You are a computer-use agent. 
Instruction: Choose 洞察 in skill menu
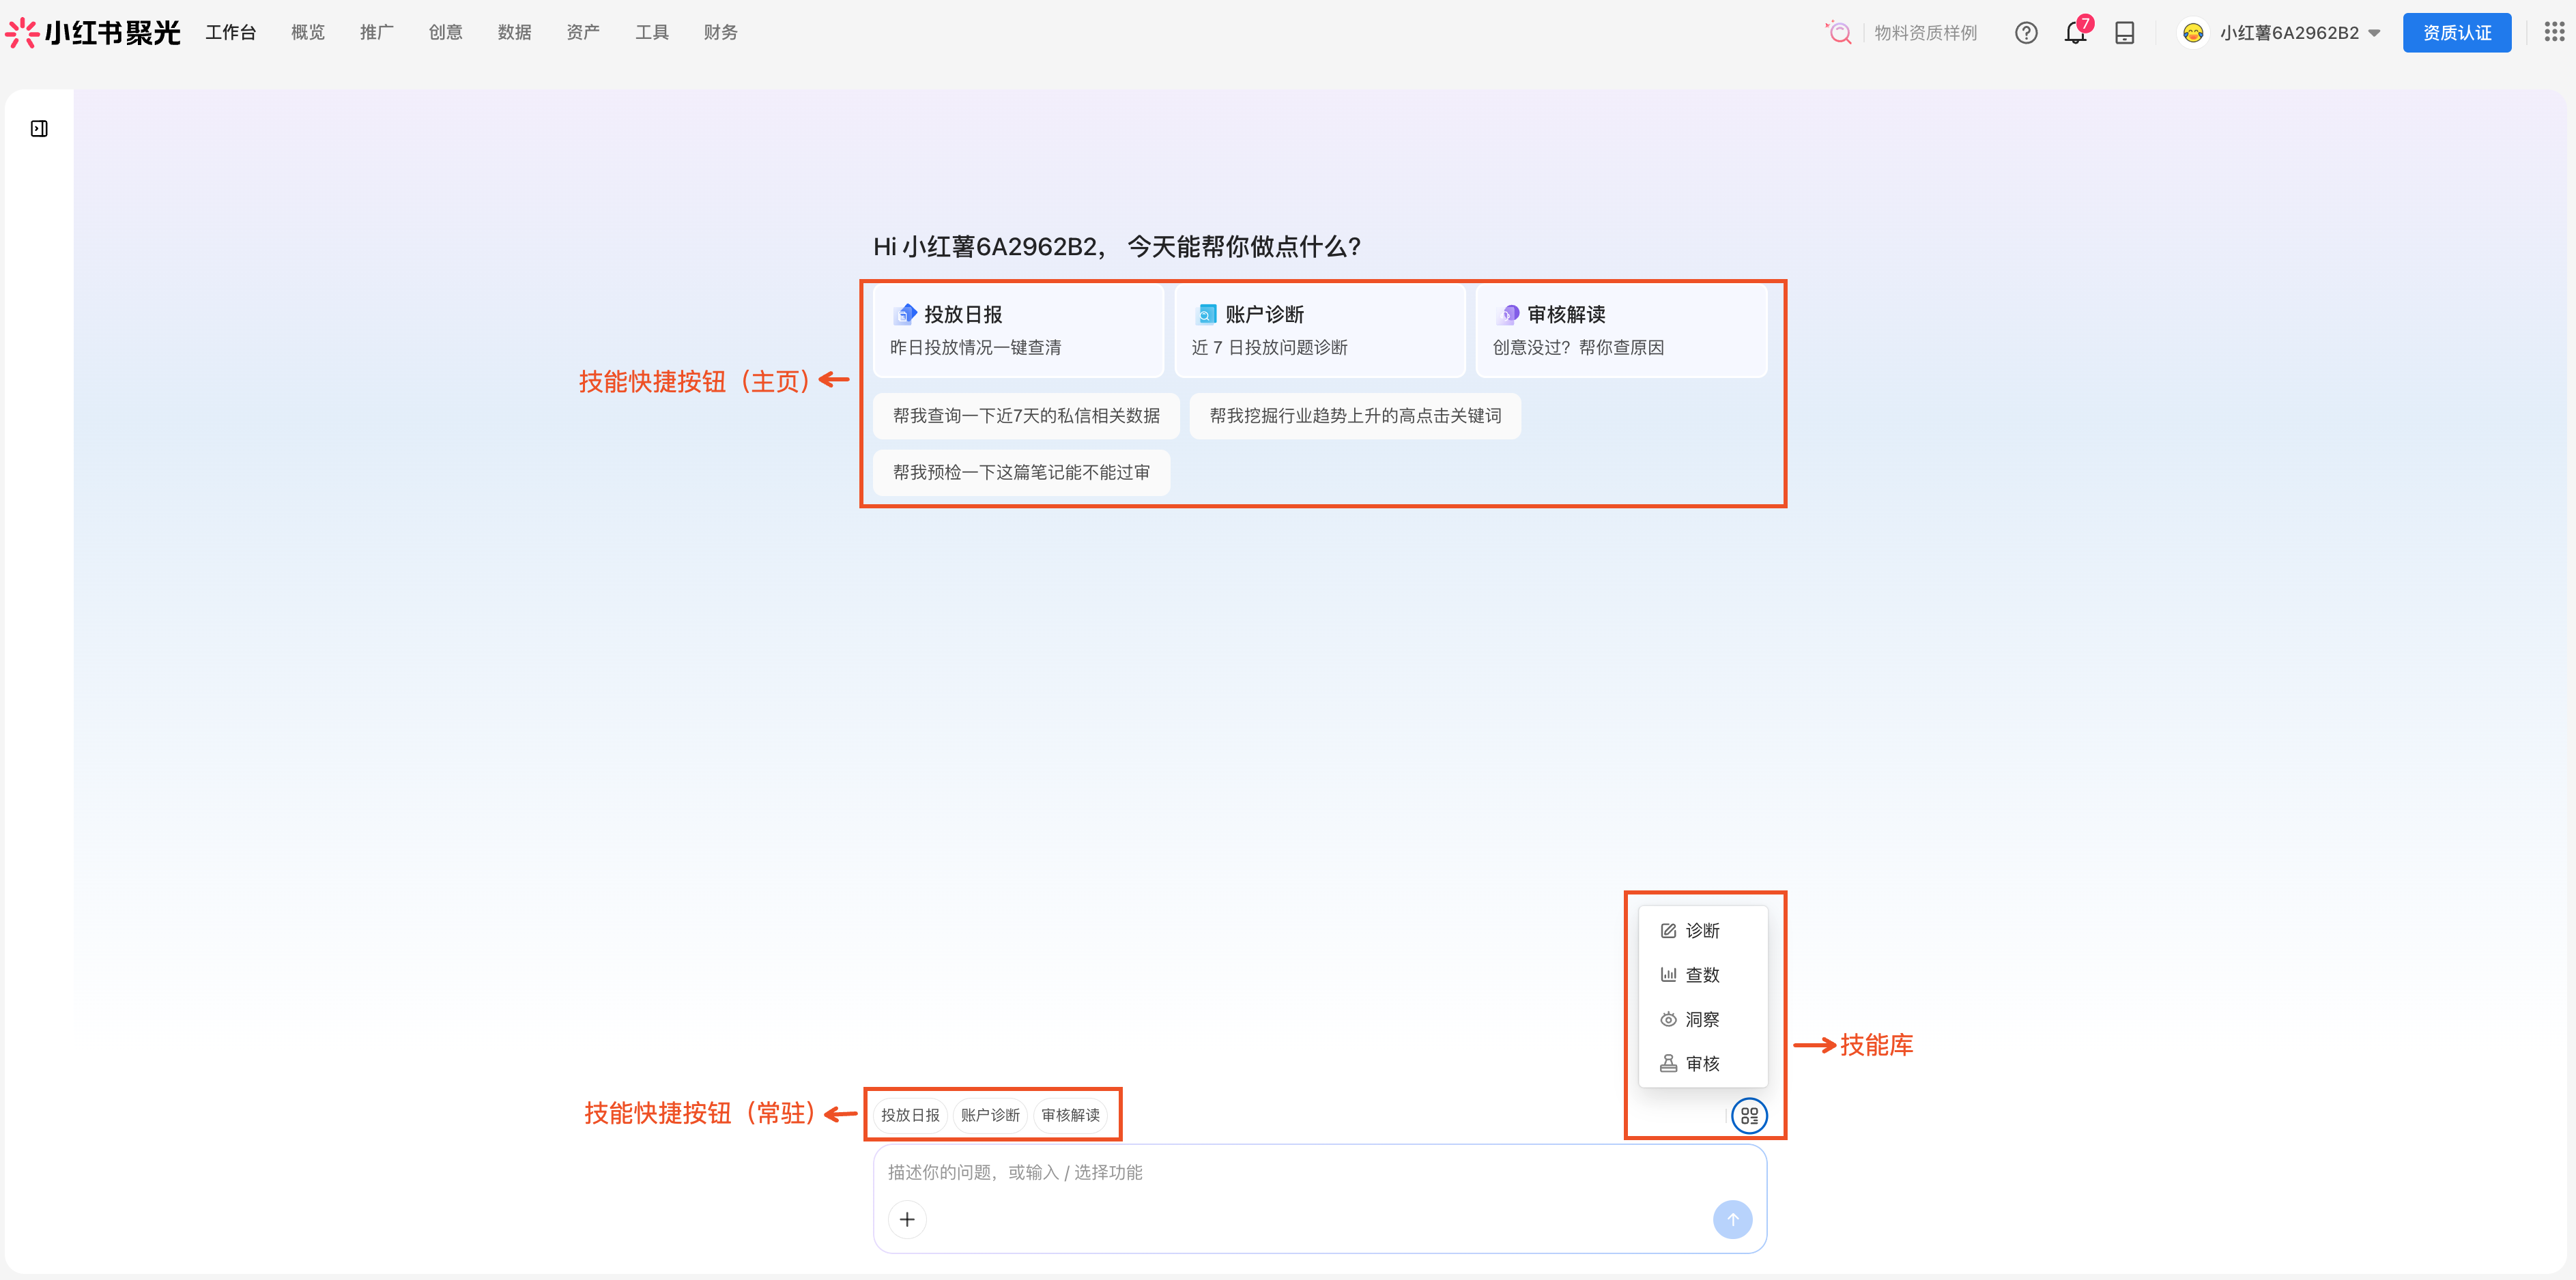[x=1703, y=1019]
